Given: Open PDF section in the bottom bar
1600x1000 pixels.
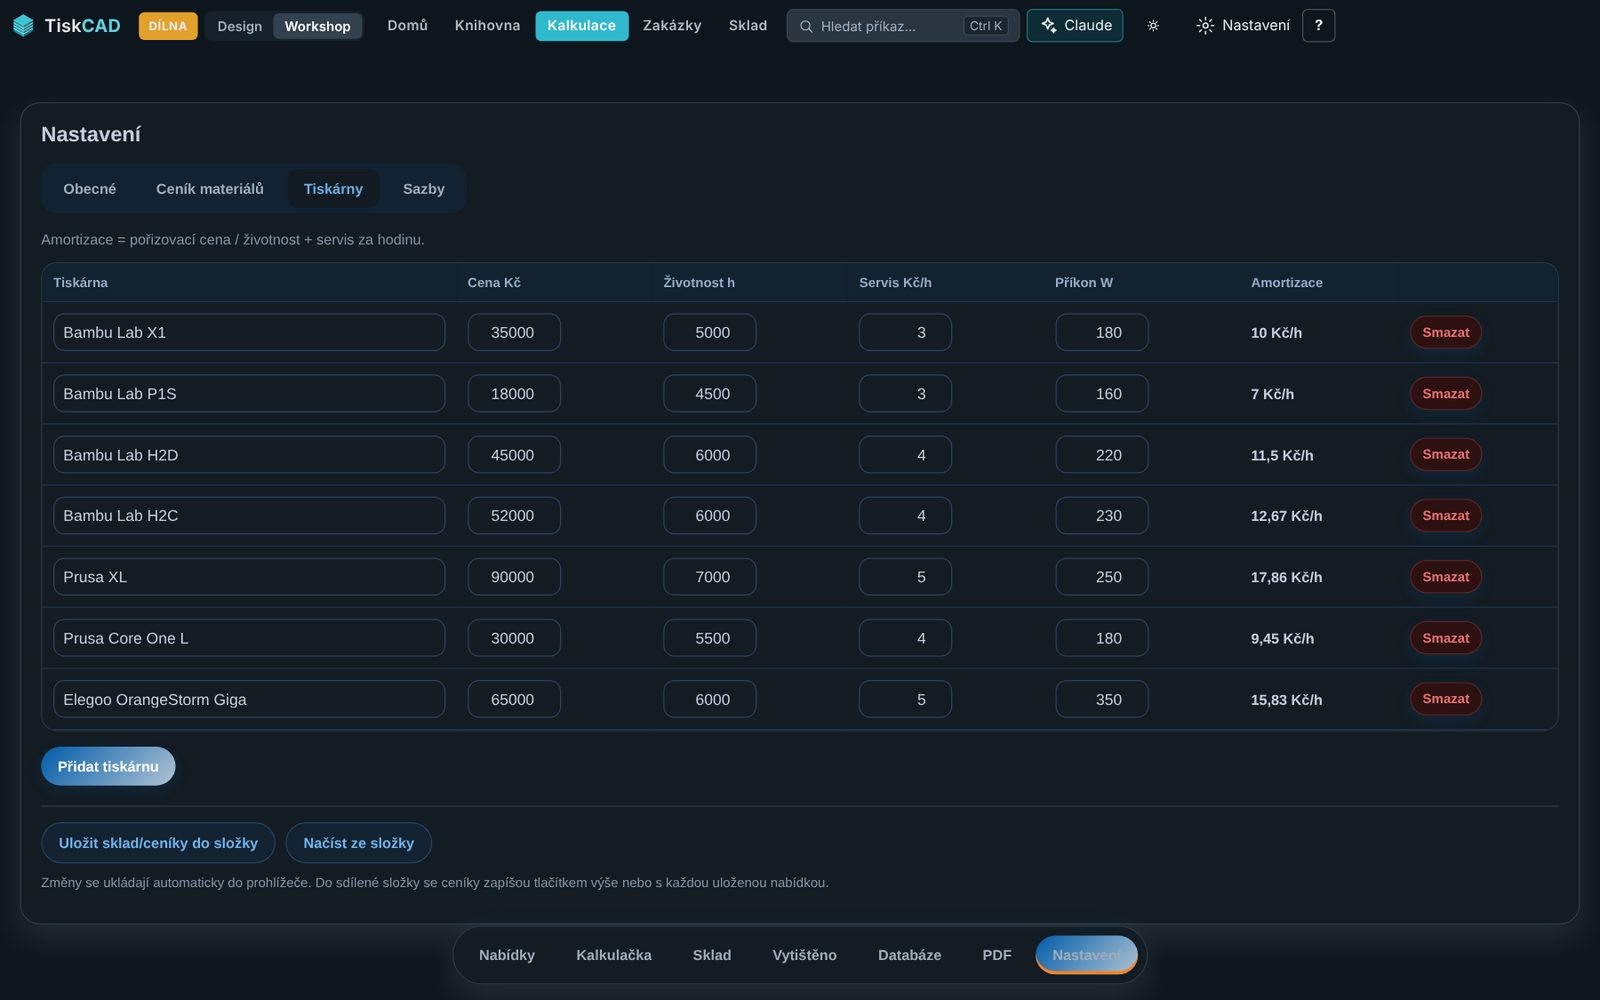Looking at the screenshot, I should point(997,955).
